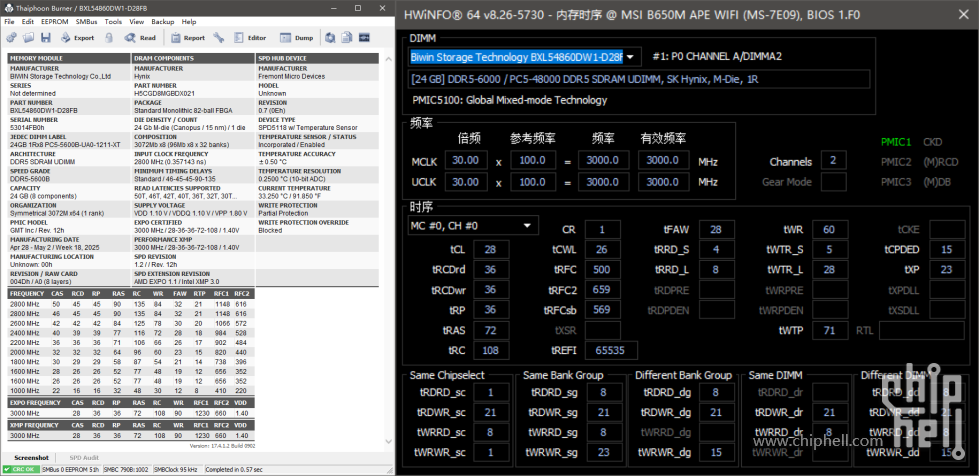Viewport: 979px width, 476px height.
Task: Click the wrench icon in Thaiphoon toolbar
Action: (219, 37)
